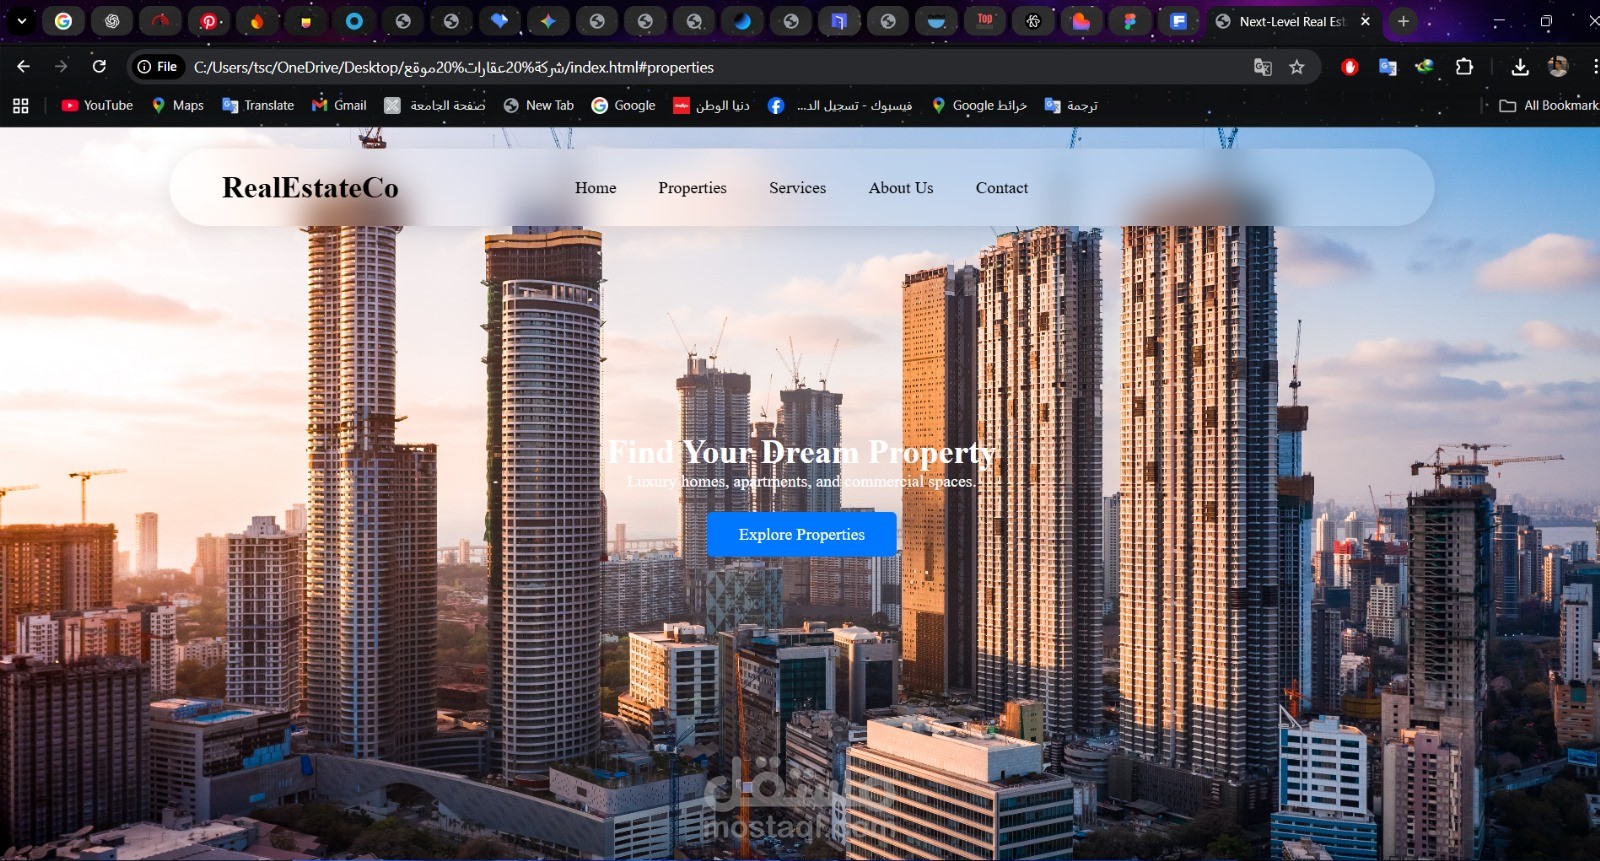Open the Translate bookmark
Screen dimensions: 1600x861
pos(258,105)
